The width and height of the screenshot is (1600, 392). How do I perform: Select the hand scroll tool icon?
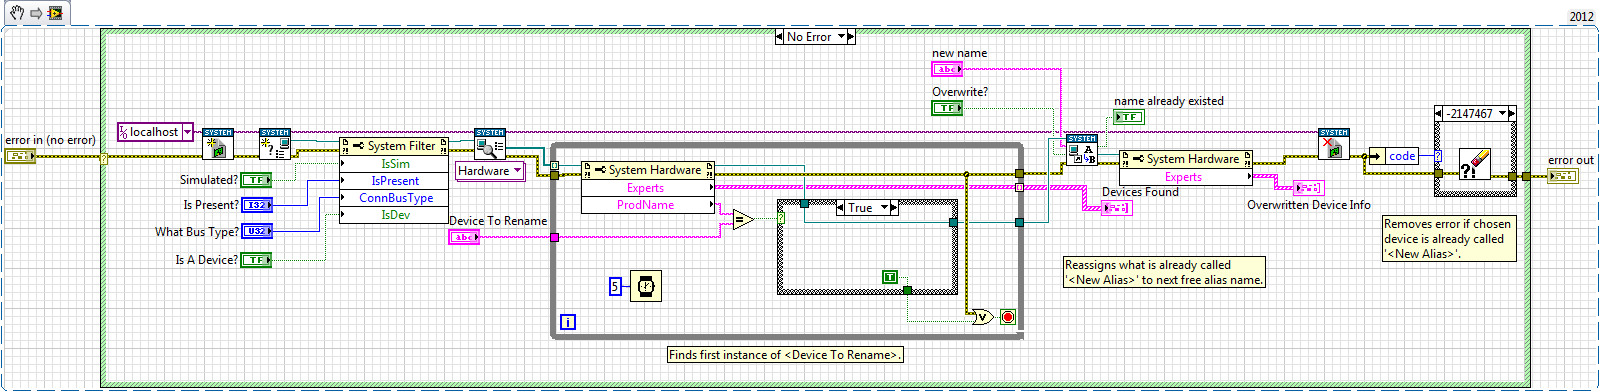16,13
